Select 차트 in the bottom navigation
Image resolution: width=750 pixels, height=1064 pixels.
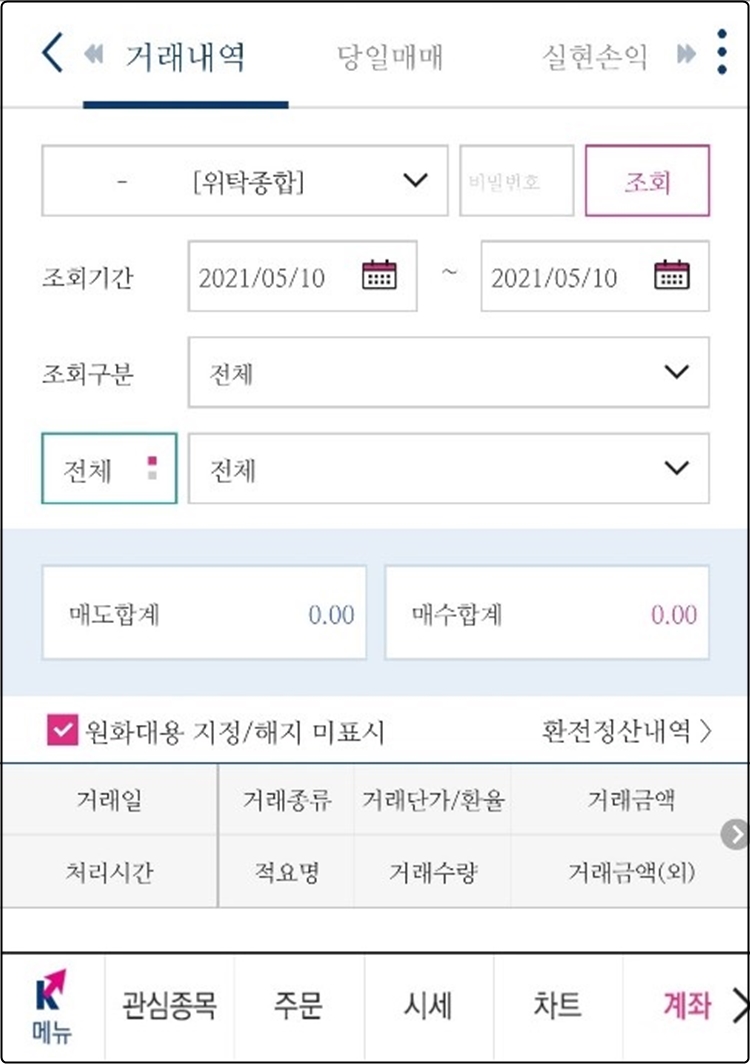[559, 1005]
